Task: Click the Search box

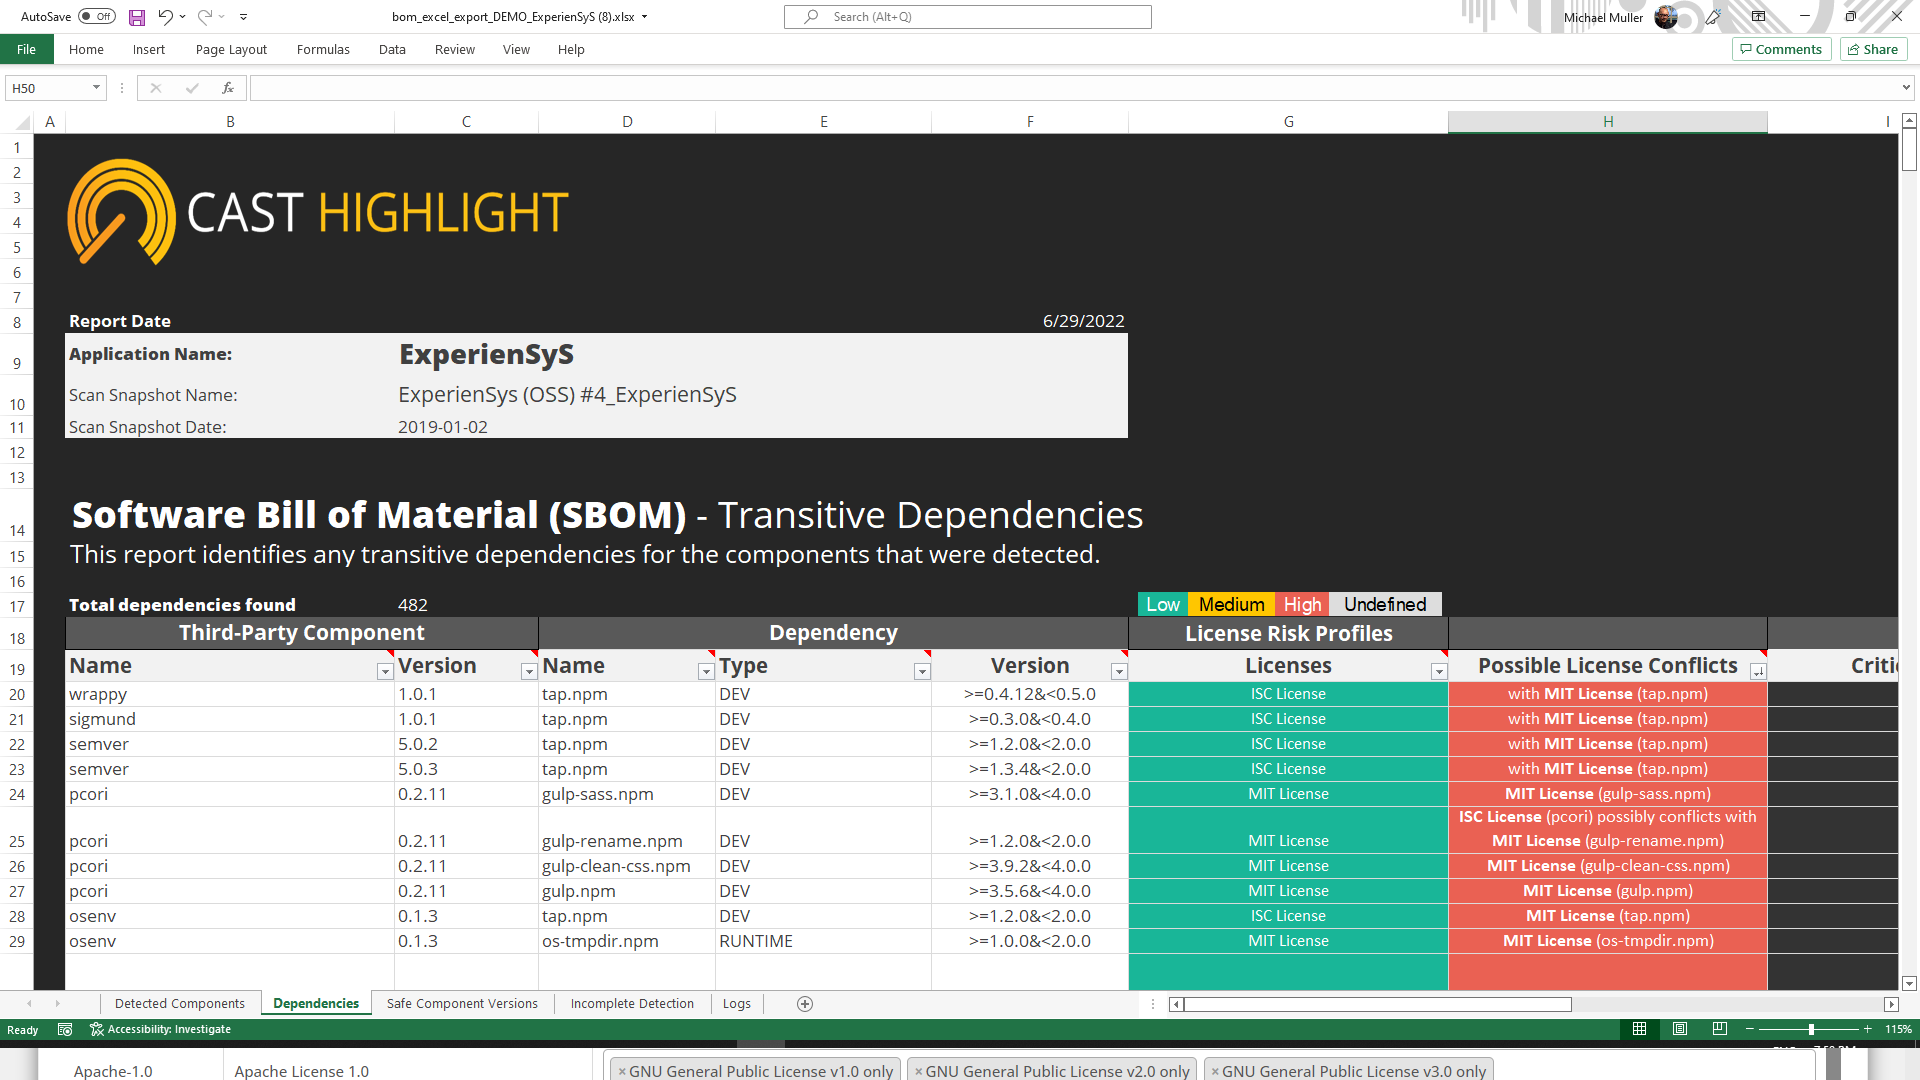Action: [x=968, y=17]
